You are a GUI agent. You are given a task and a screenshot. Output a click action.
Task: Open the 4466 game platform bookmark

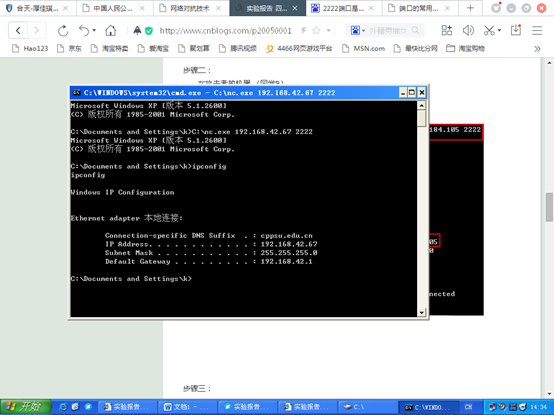coord(299,48)
